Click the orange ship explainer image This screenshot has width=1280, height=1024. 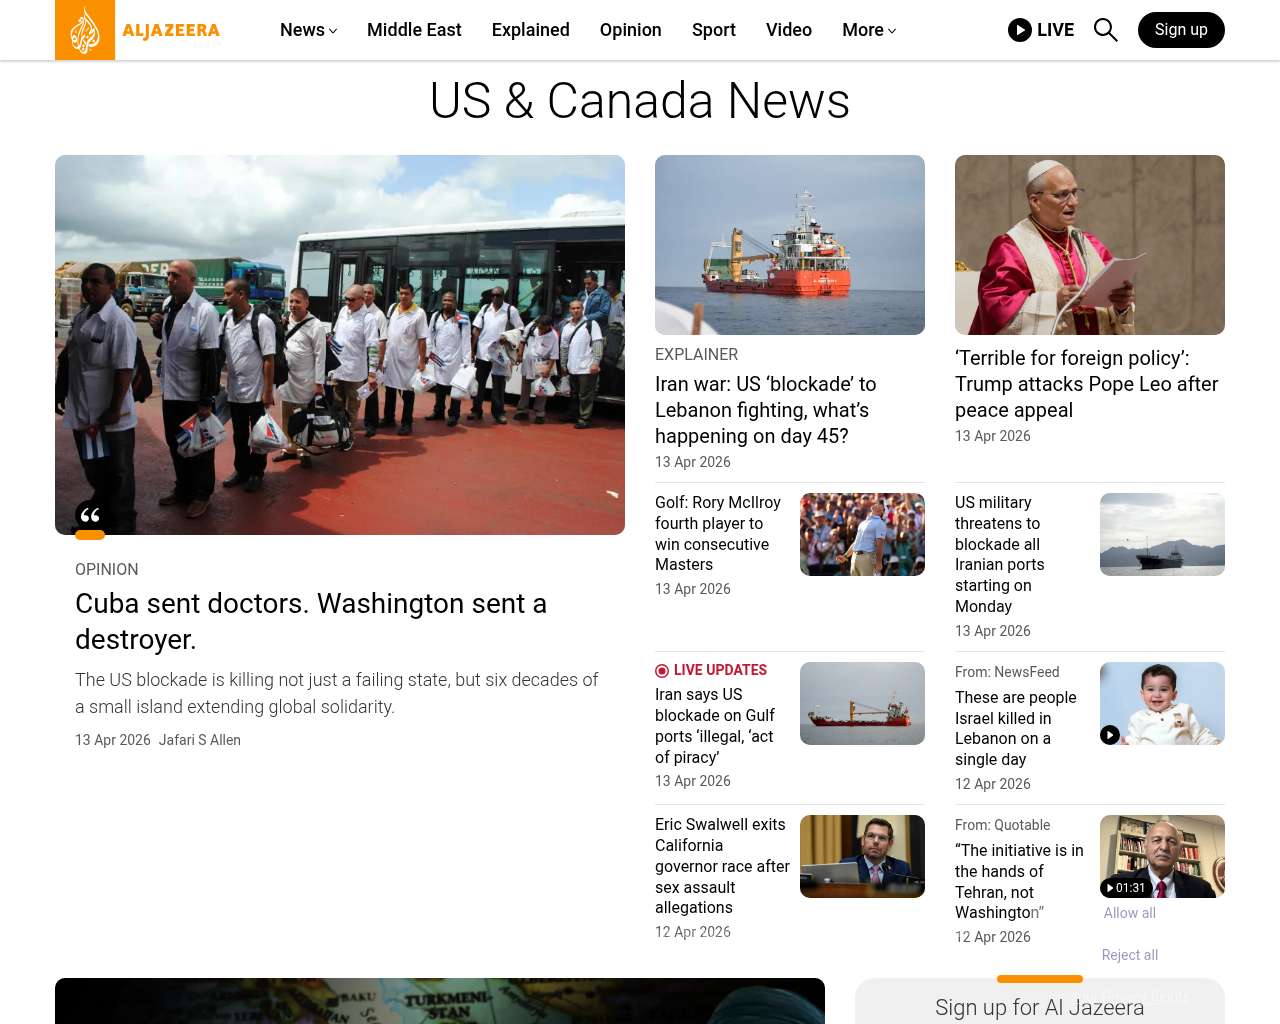(x=790, y=245)
